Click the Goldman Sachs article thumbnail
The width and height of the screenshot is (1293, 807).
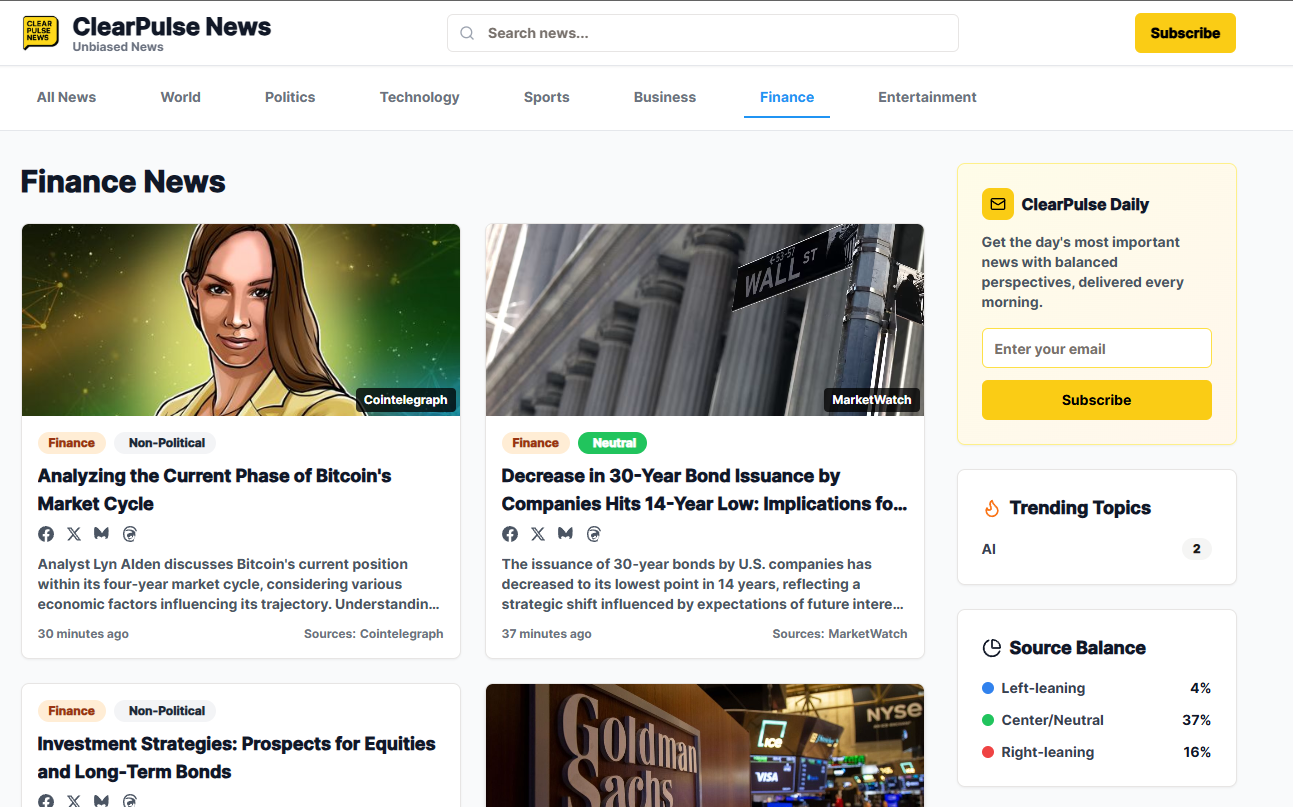coord(705,746)
